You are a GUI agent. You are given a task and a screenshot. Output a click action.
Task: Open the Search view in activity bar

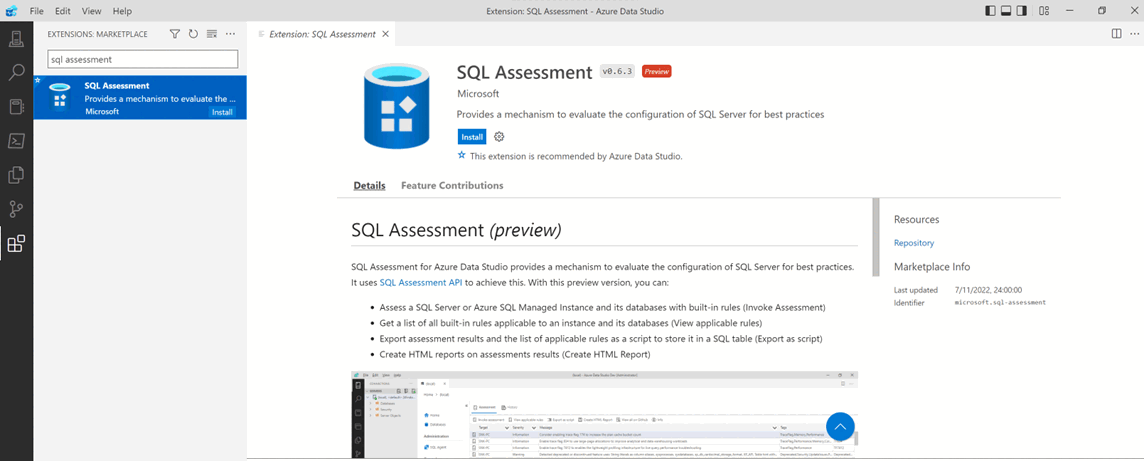[16, 73]
